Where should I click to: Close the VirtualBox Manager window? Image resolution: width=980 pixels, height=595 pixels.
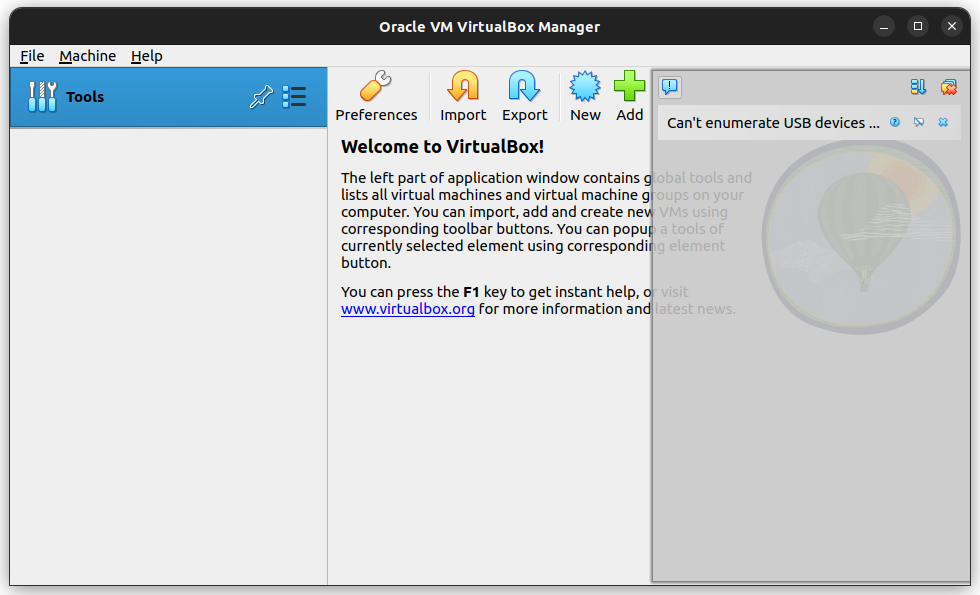[951, 26]
